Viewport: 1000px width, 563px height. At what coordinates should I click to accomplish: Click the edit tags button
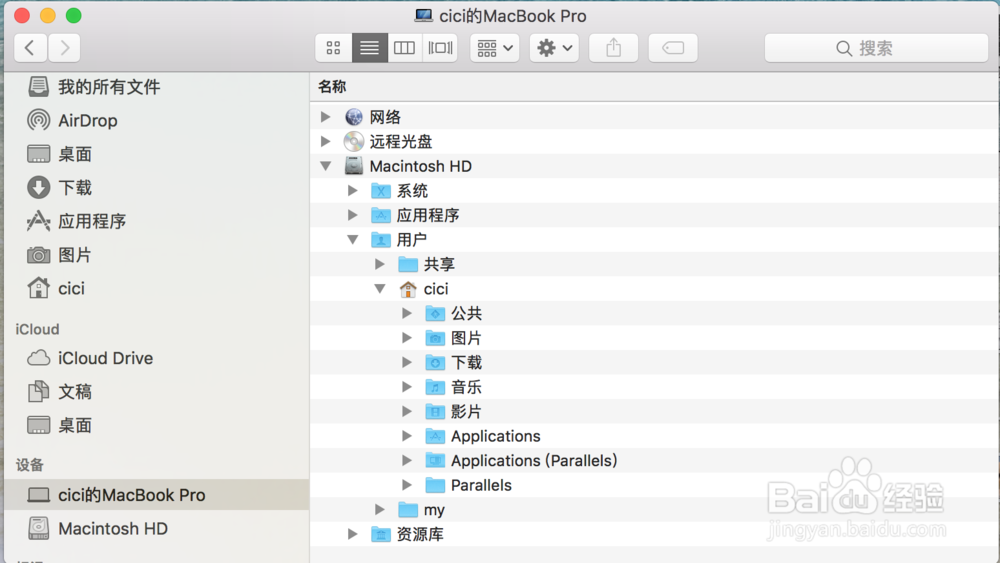click(x=673, y=48)
